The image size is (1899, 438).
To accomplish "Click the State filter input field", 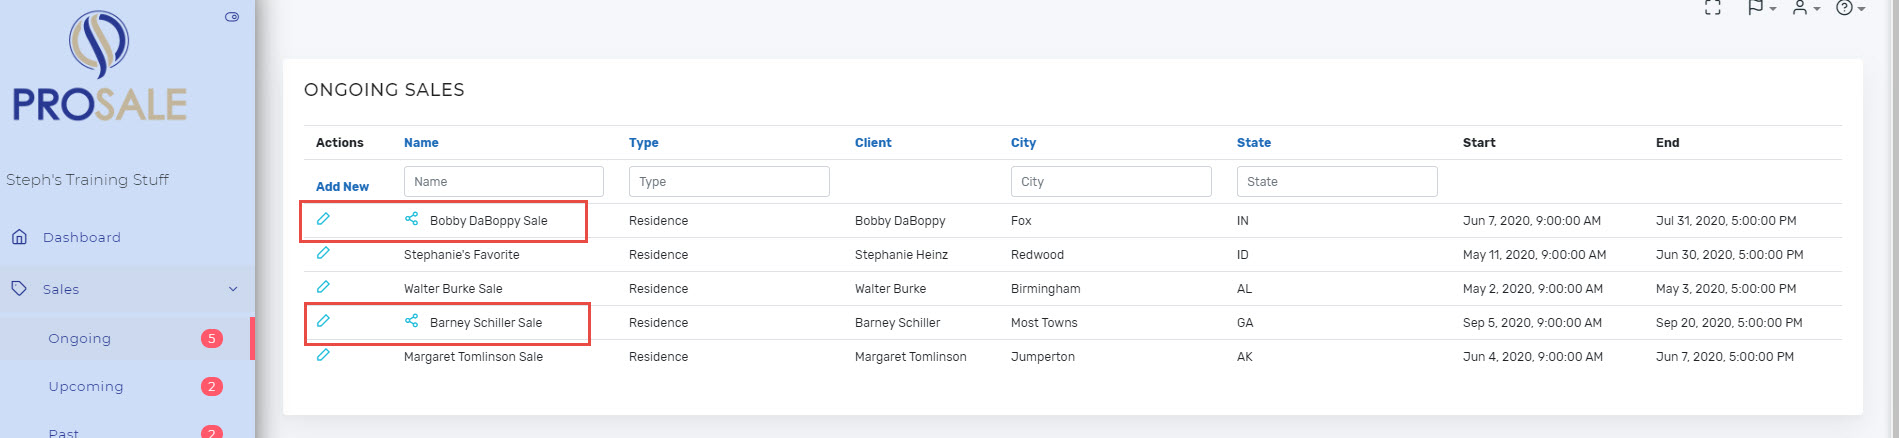I will (1337, 181).
